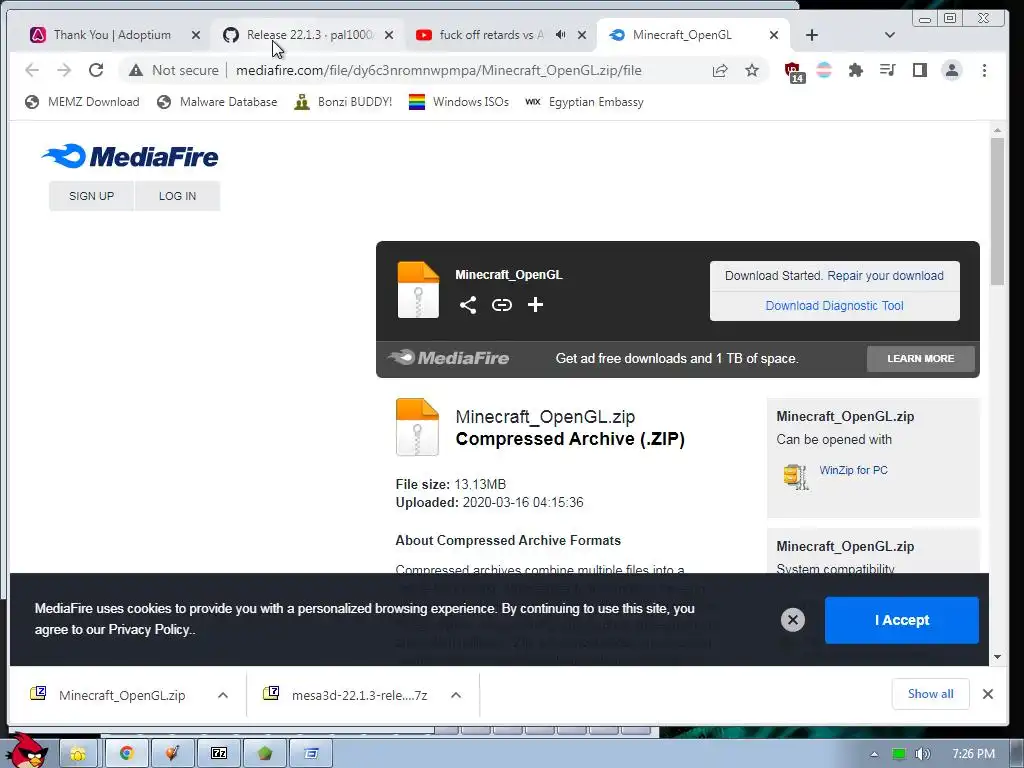Screen dimensions: 1024x768
Task: Click the volume speaker tray icon
Action: (922, 754)
